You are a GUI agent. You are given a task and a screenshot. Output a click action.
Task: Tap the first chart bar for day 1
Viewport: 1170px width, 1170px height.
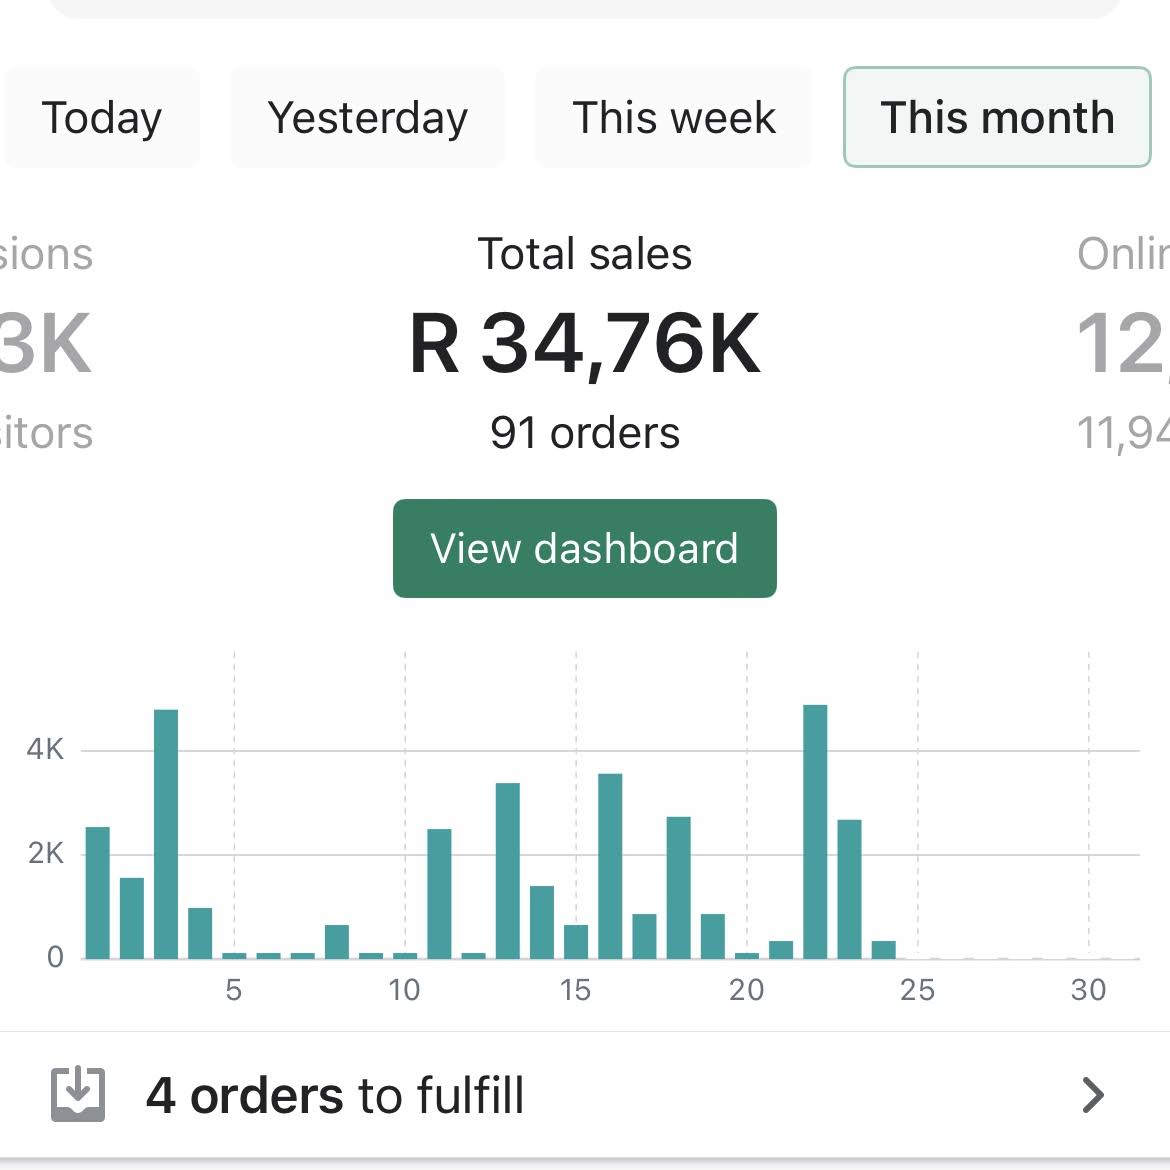[x=98, y=892]
